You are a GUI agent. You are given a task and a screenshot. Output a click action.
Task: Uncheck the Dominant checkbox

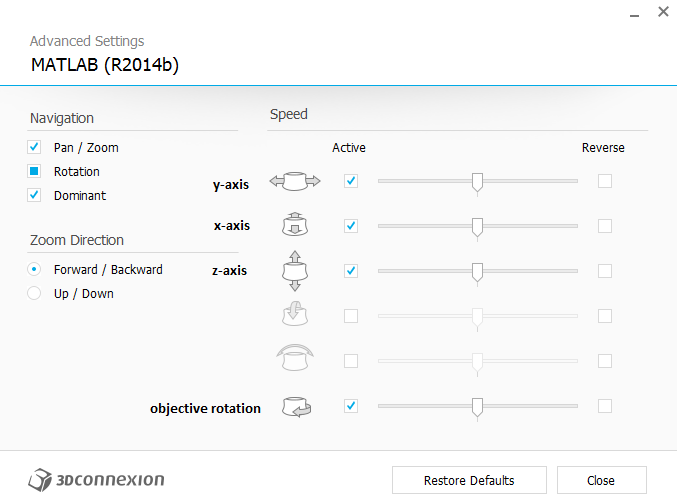tap(34, 195)
